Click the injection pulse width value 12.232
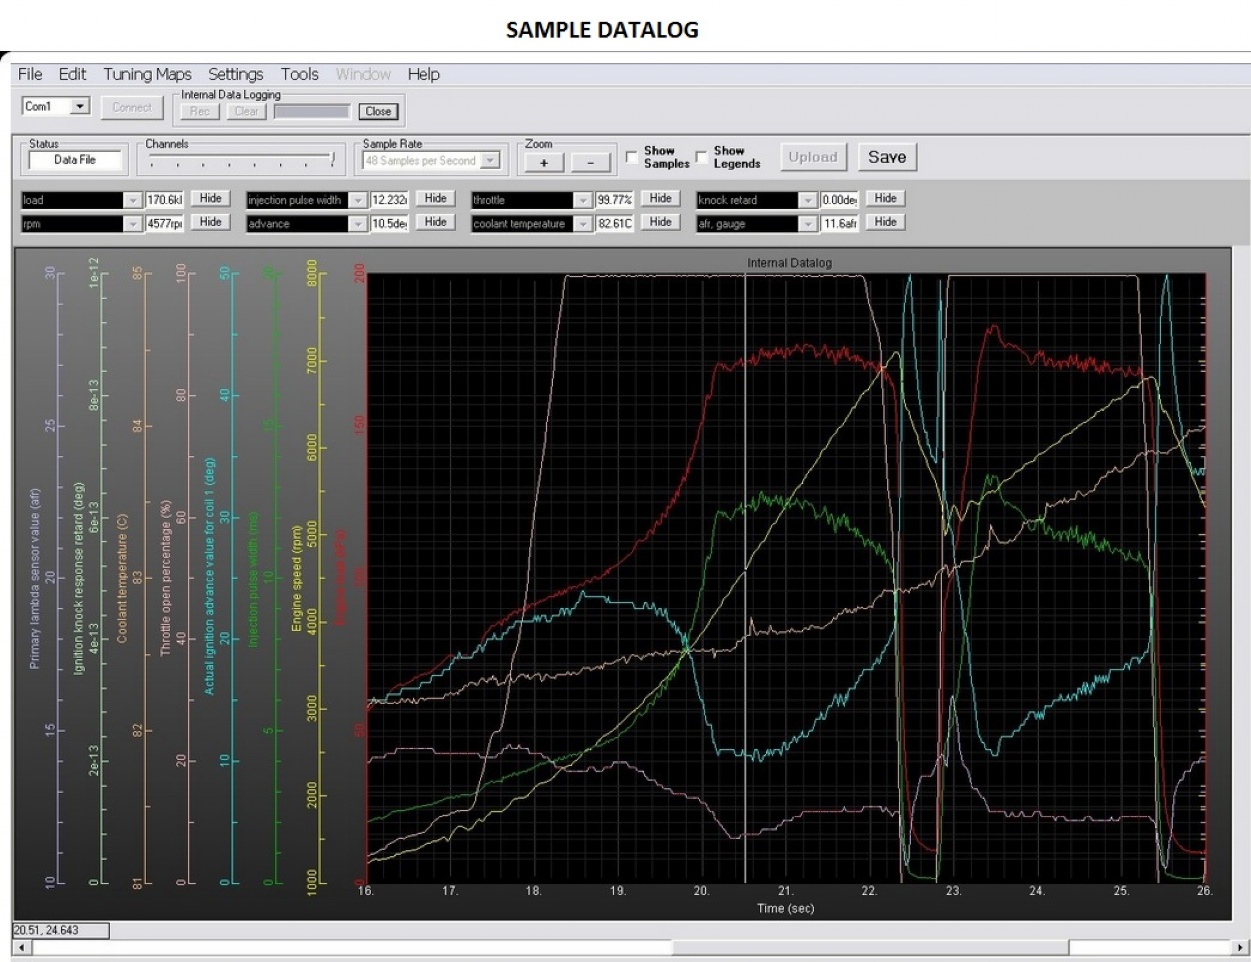The width and height of the screenshot is (1251, 962). click(x=390, y=200)
